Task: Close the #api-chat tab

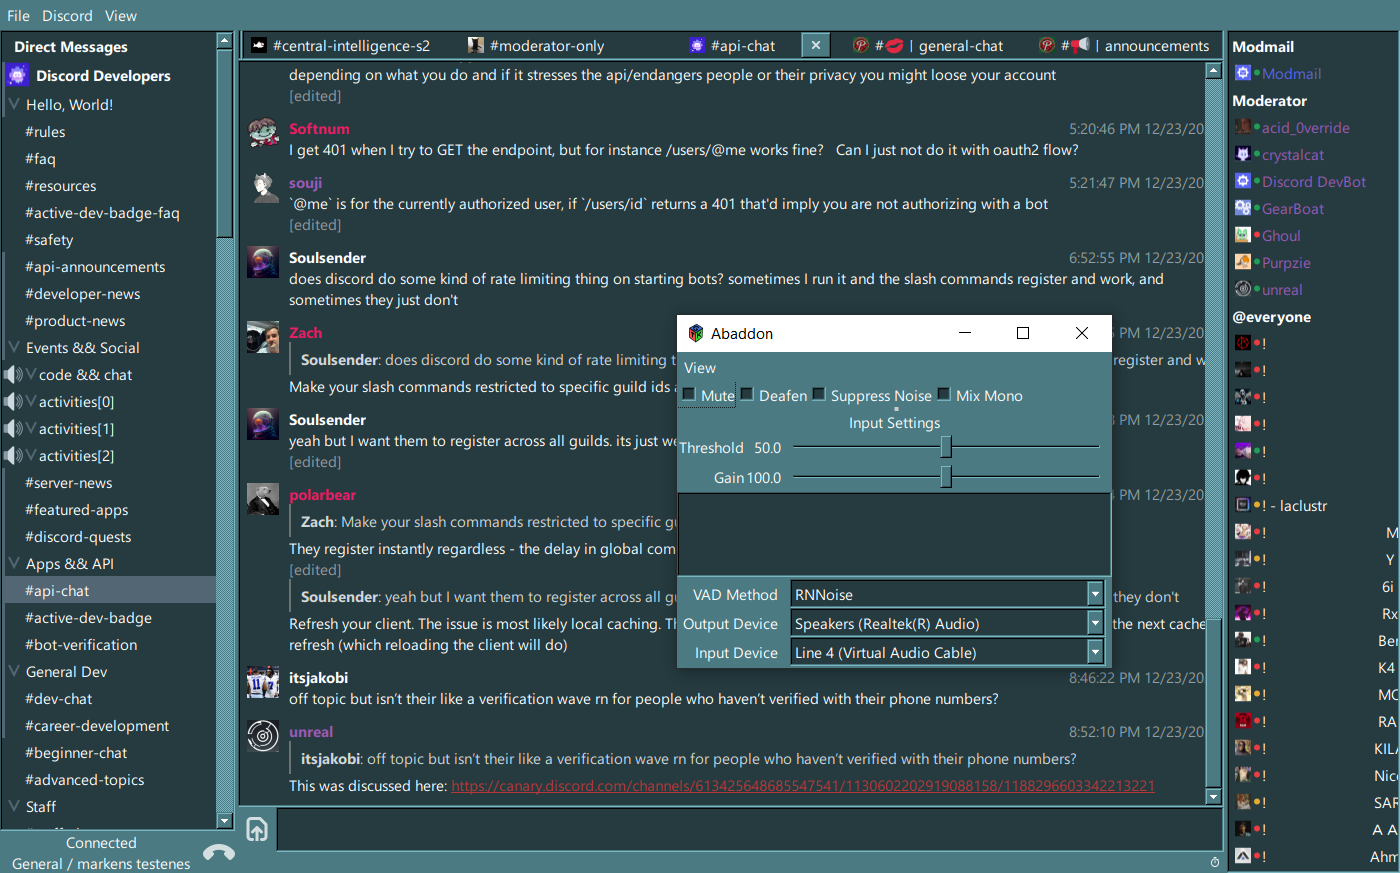Action: 816,45
